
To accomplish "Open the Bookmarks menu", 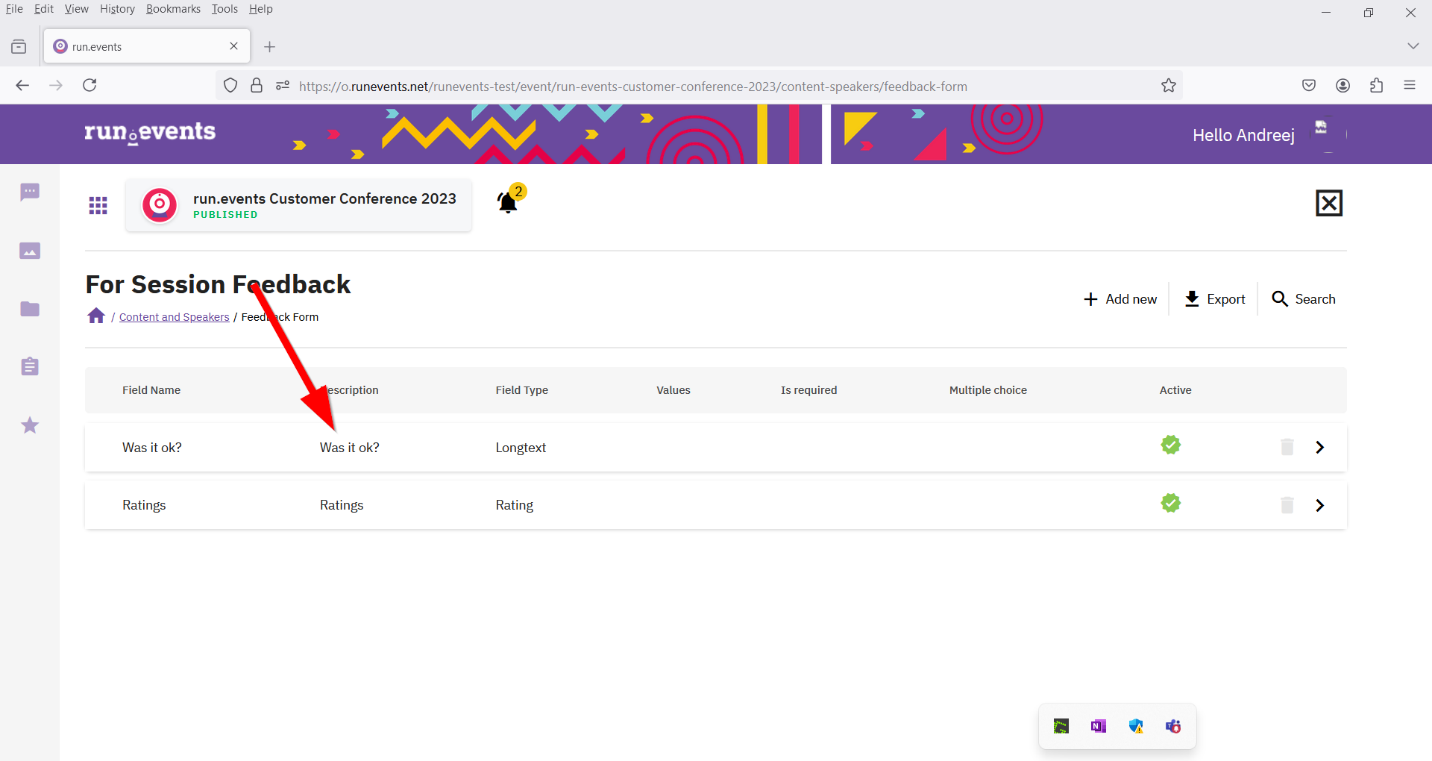I will coord(174,9).
